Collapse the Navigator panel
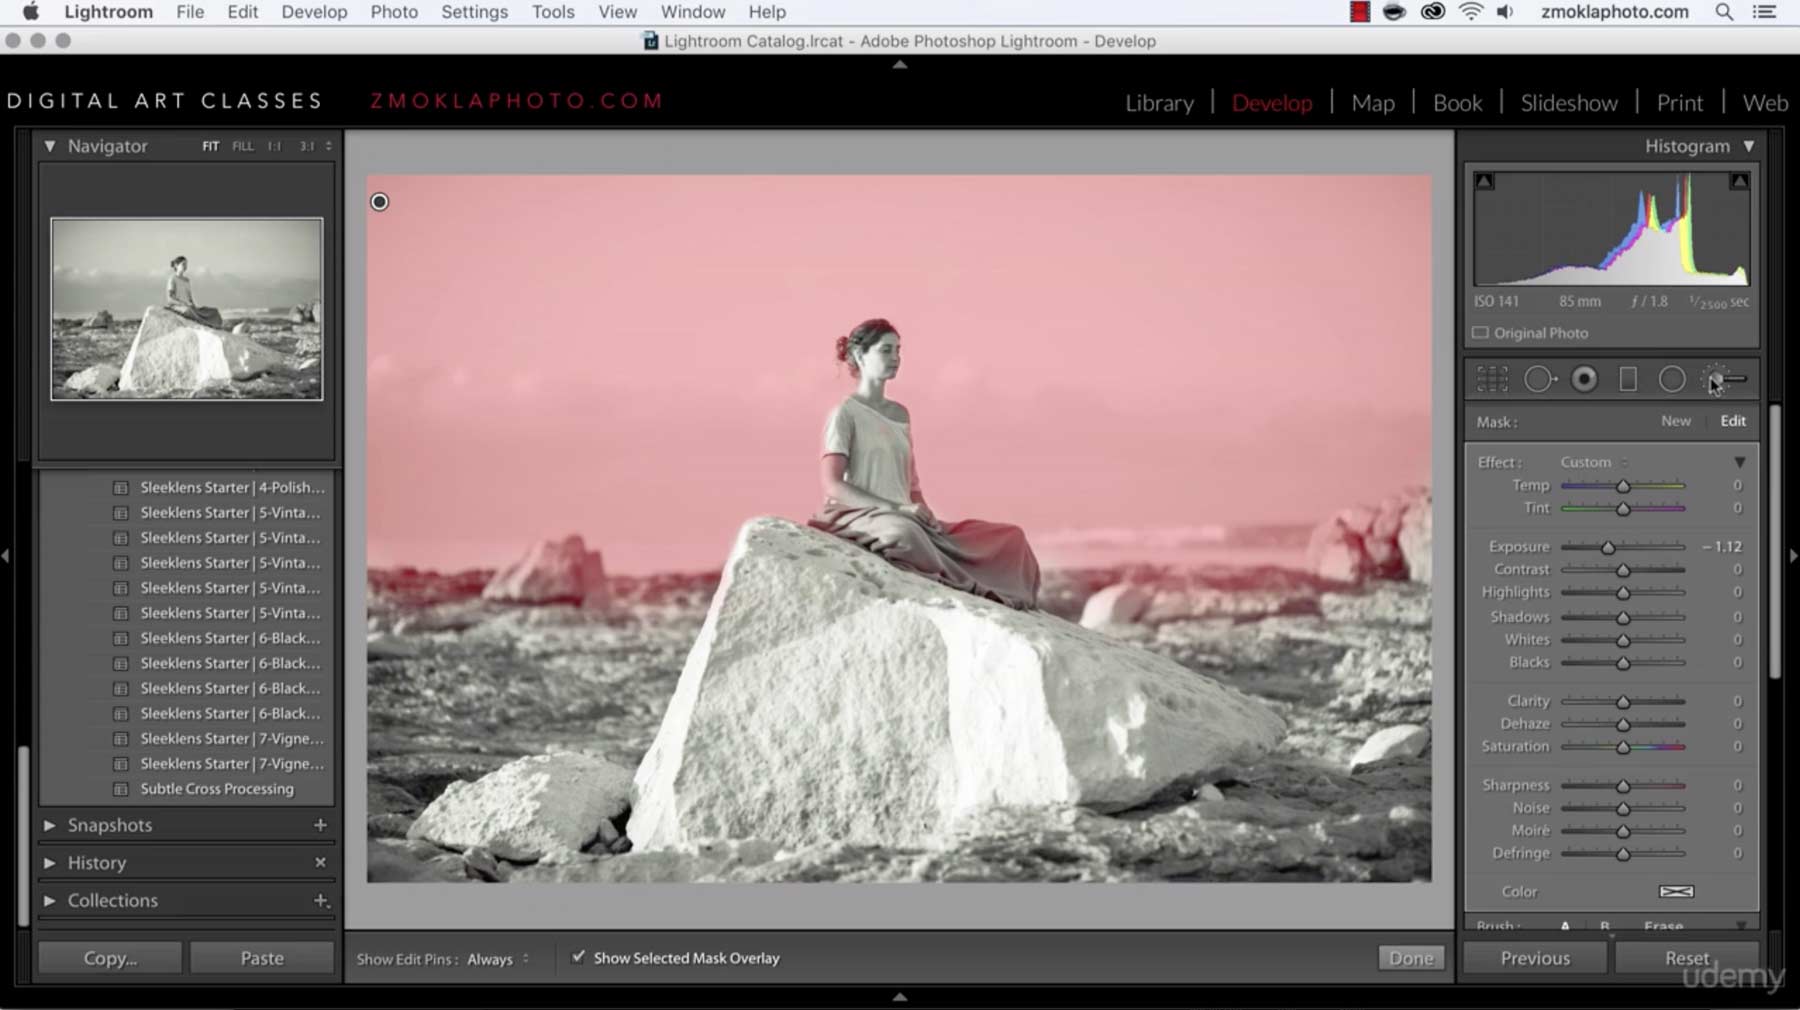 pos(49,146)
